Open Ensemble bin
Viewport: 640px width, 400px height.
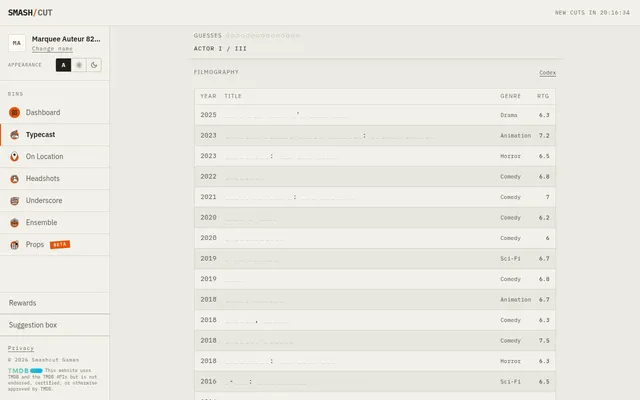55,222
